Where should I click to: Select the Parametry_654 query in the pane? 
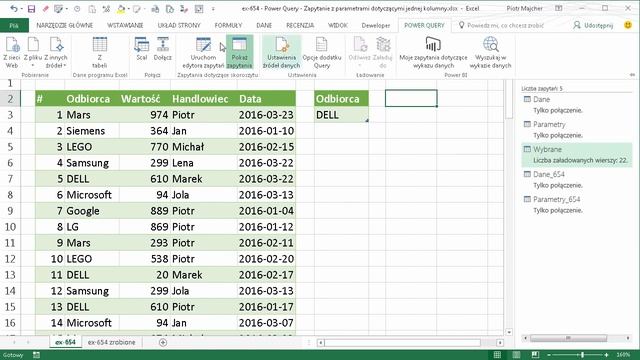(576, 204)
